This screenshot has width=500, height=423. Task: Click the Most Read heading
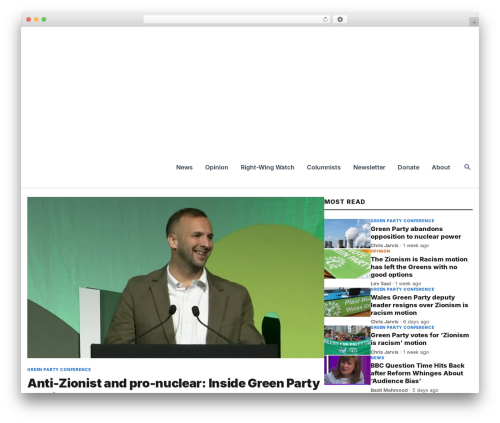pos(345,202)
